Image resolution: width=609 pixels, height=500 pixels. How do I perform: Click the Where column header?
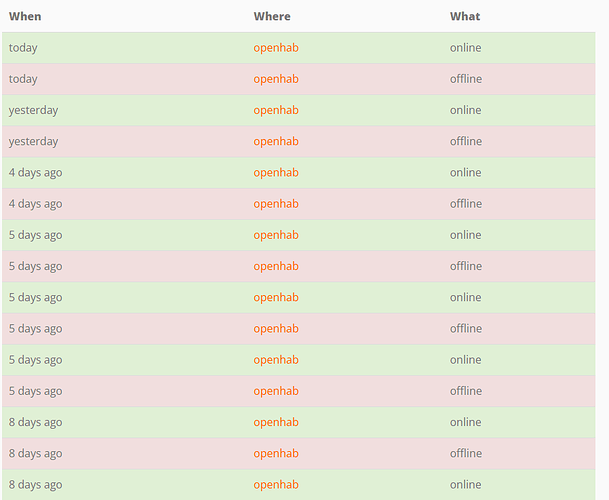click(272, 16)
